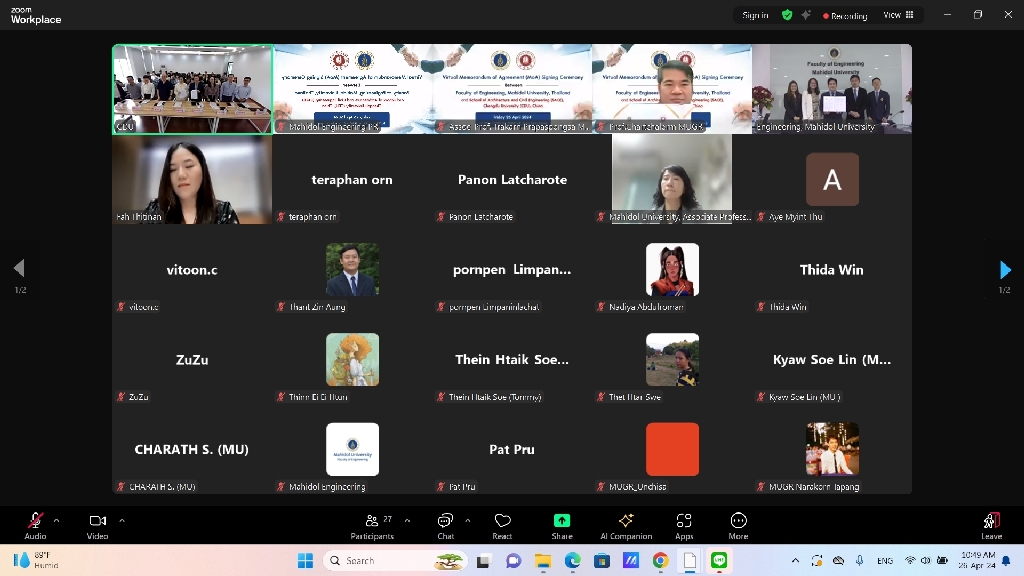Open the Chat panel
1024x576 pixels.
click(x=445, y=524)
